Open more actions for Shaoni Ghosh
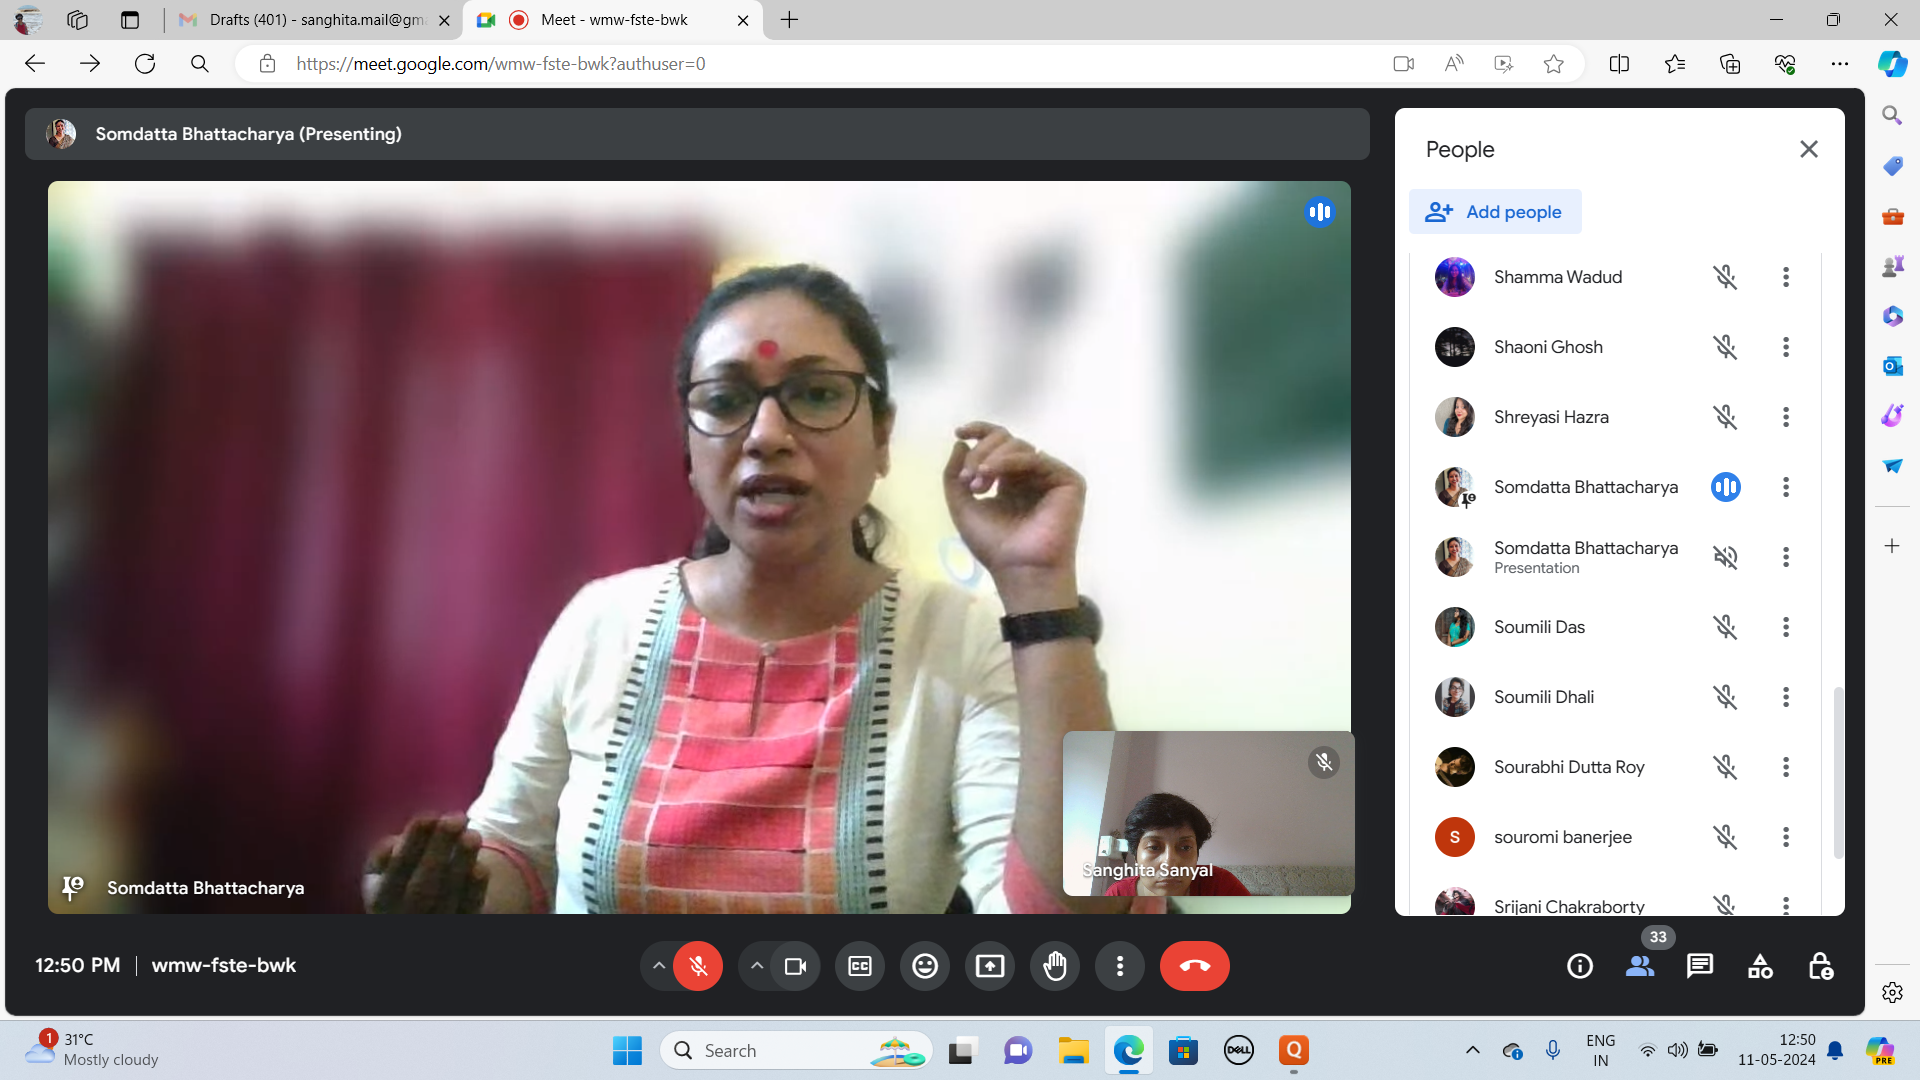 [x=1785, y=347]
